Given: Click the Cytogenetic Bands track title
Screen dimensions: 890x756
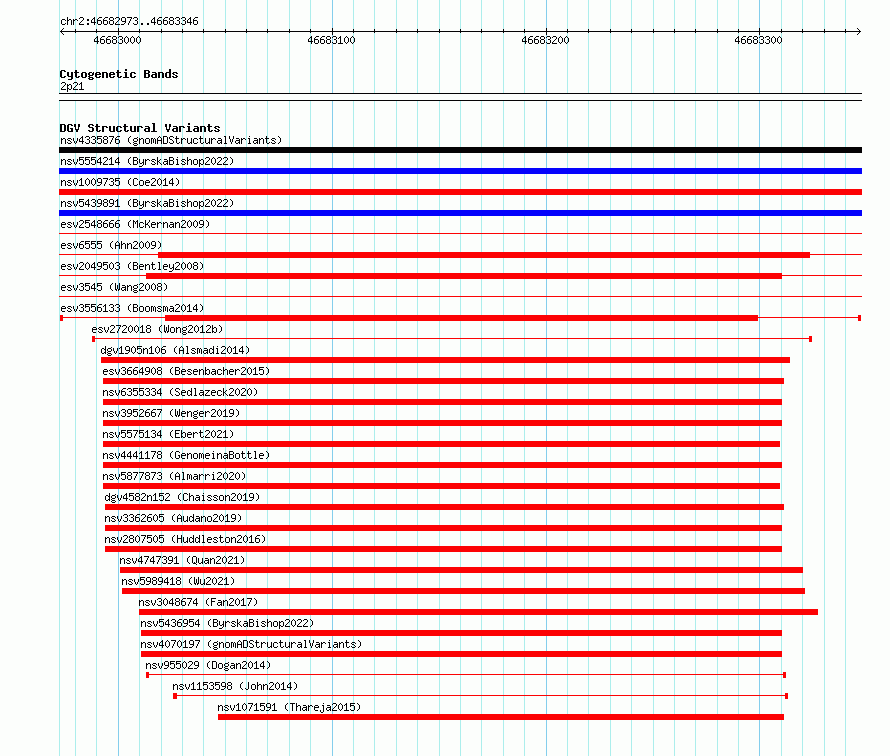Looking at the screenshot, I should pos(119,74).
